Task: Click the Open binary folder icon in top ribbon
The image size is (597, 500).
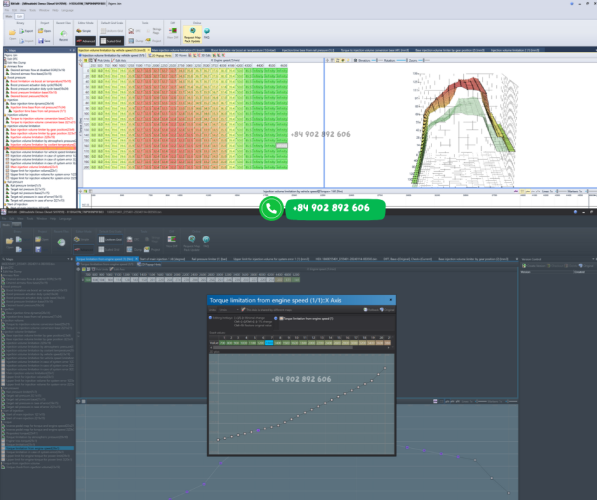Action: click(13, 34)
